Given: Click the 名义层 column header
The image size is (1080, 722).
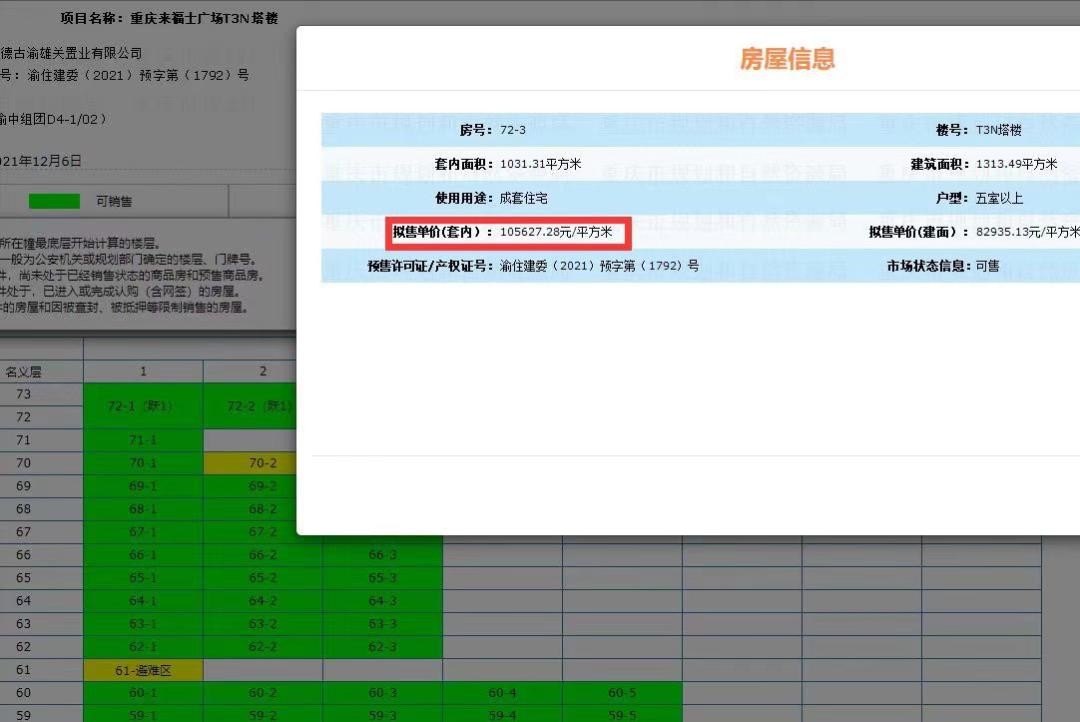Looking at the screenshot, I should pos(24,372).
